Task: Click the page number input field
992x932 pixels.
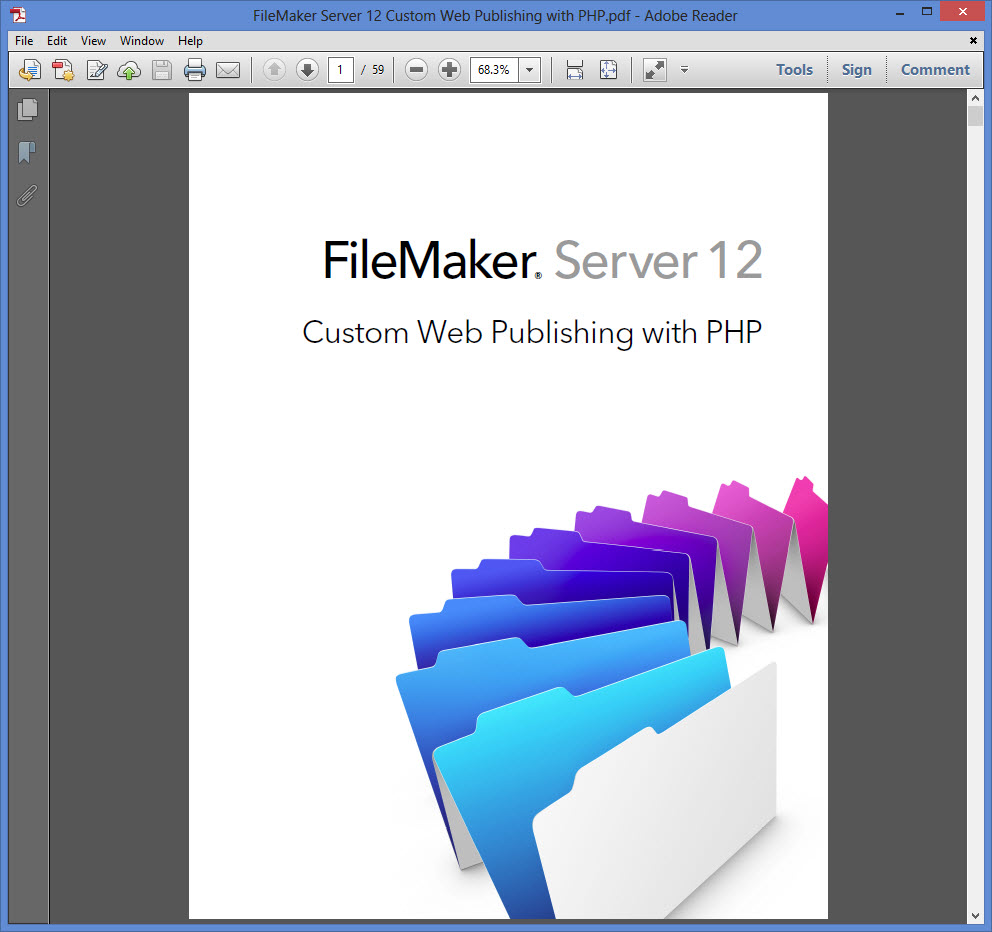Action: (340, 70)
